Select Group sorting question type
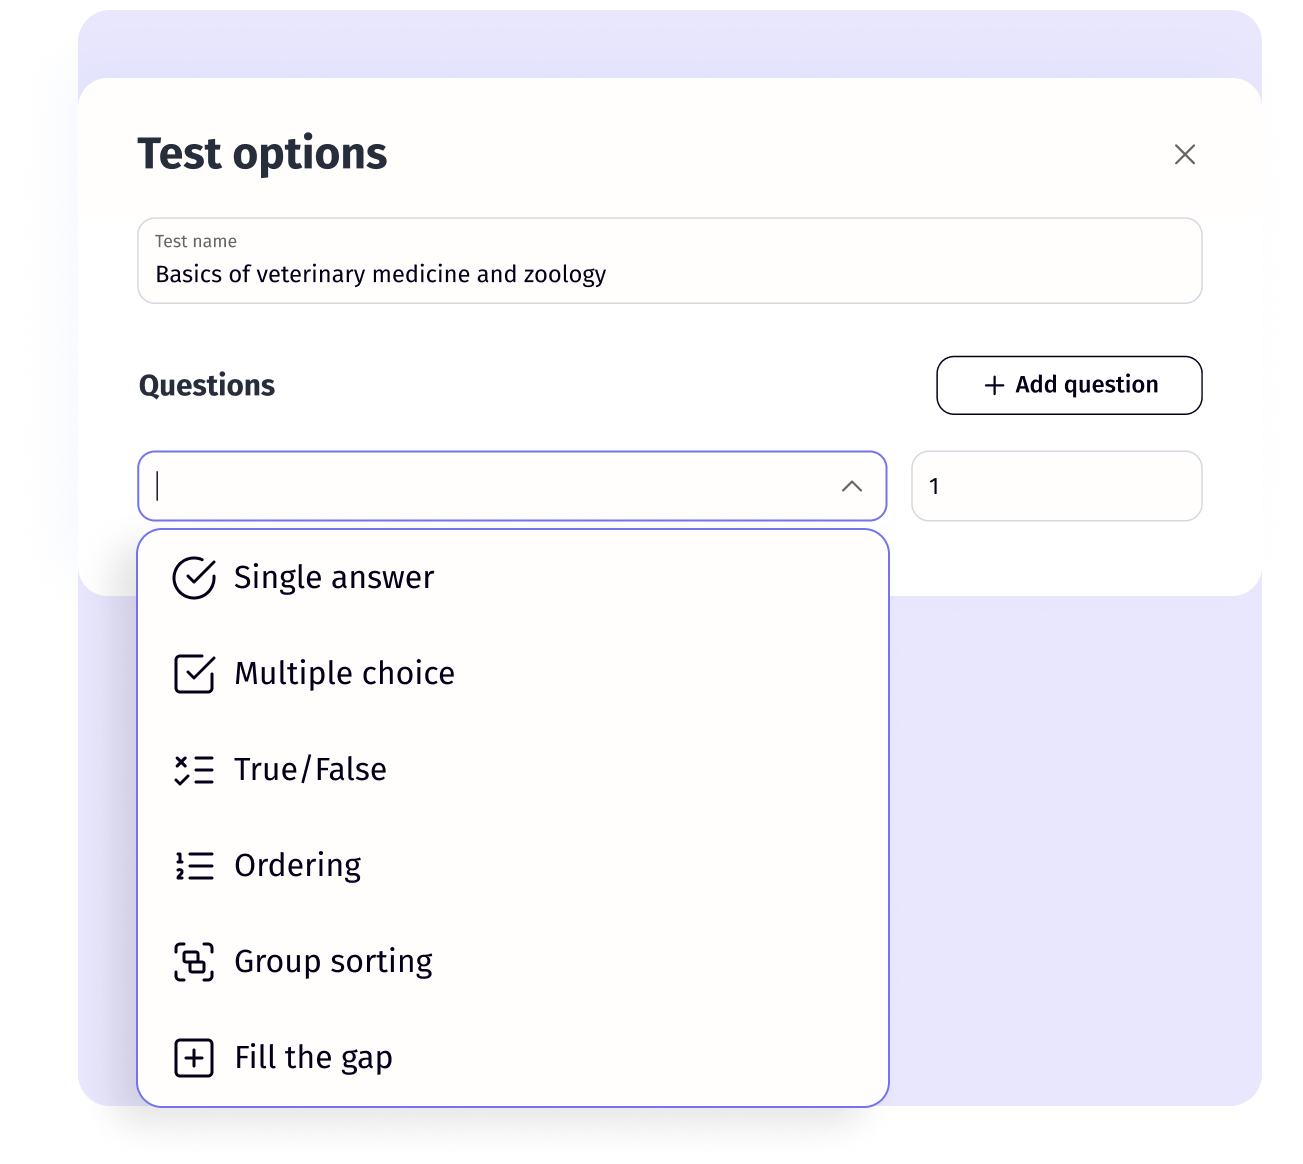 coord(333,961)
